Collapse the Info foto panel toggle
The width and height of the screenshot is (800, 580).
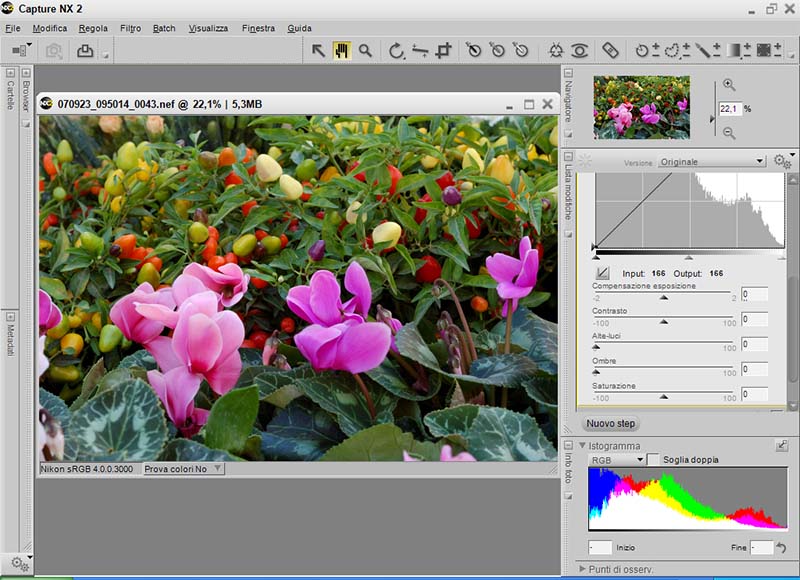(568, 445)
